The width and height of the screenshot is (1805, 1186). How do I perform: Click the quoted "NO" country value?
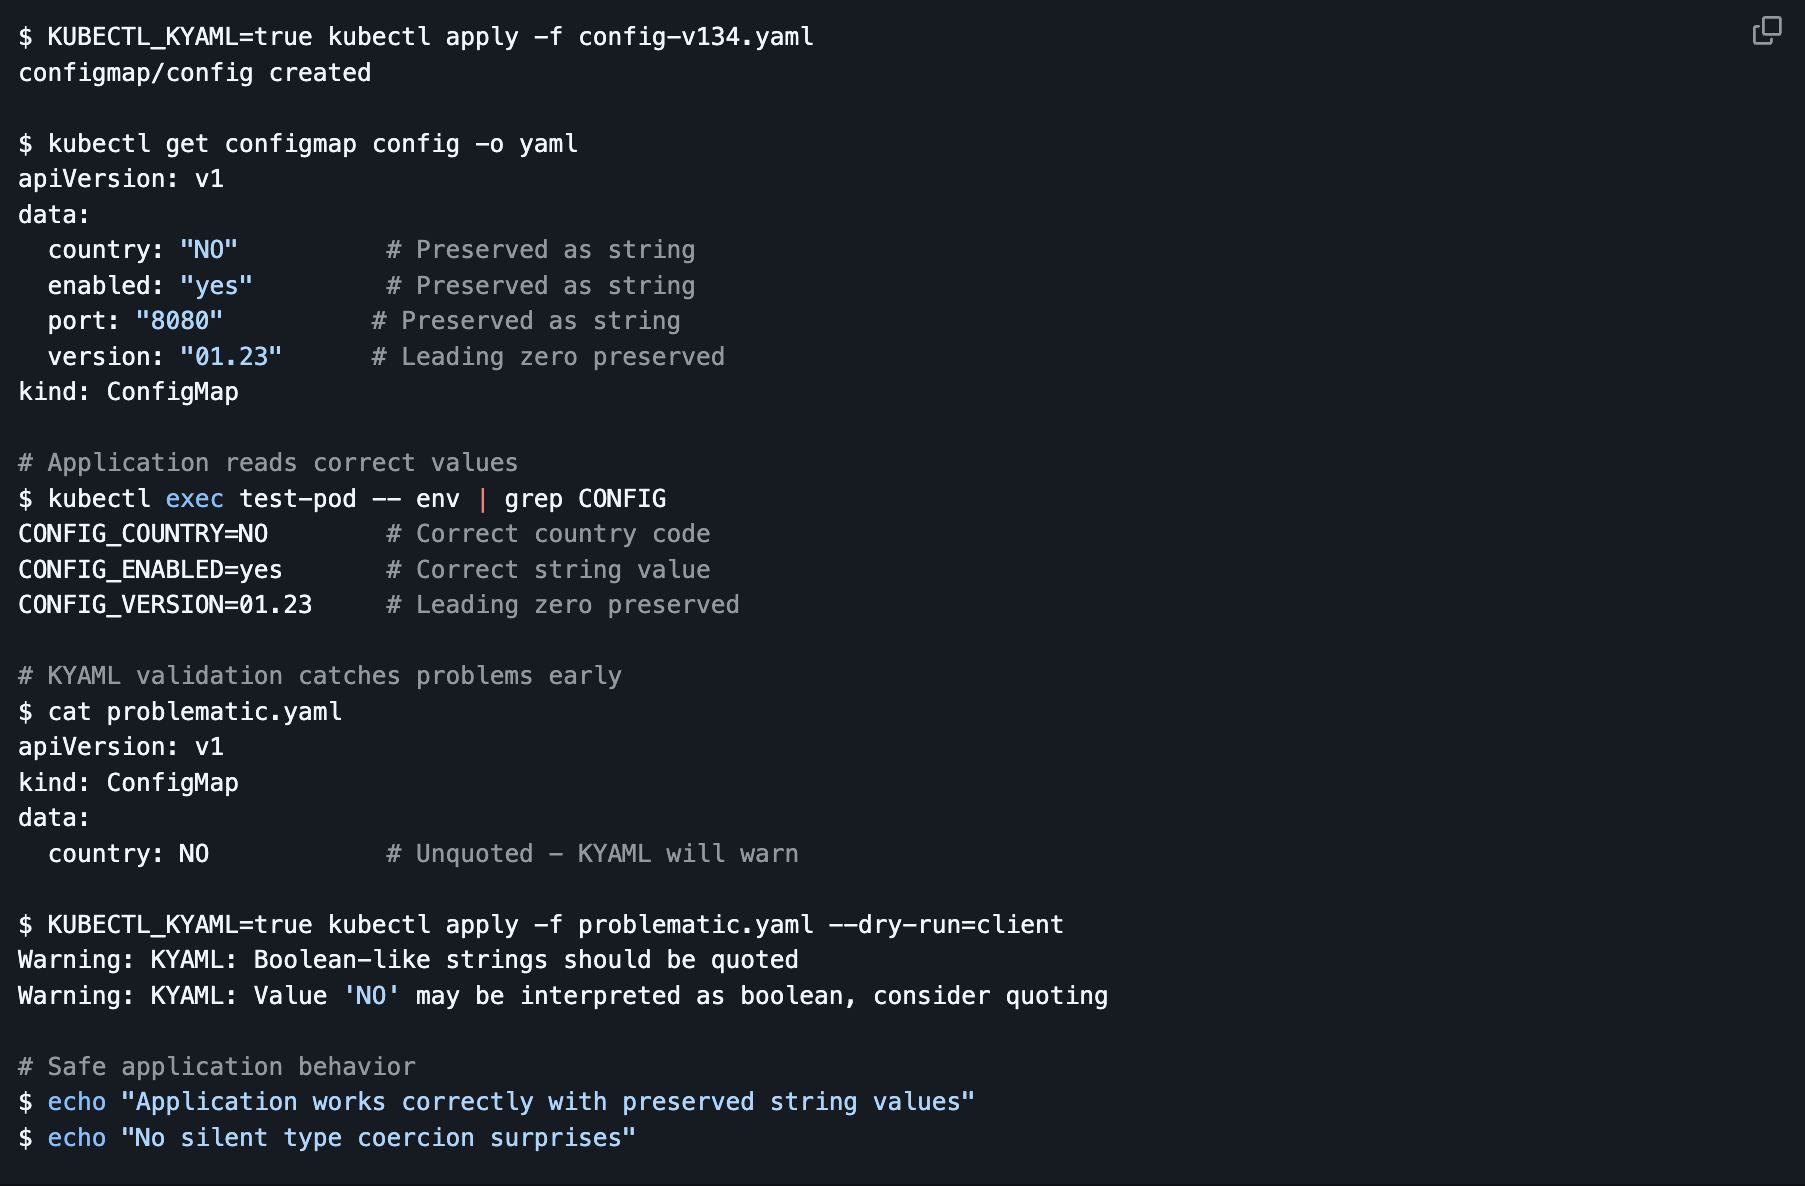[x=208, y=250]
